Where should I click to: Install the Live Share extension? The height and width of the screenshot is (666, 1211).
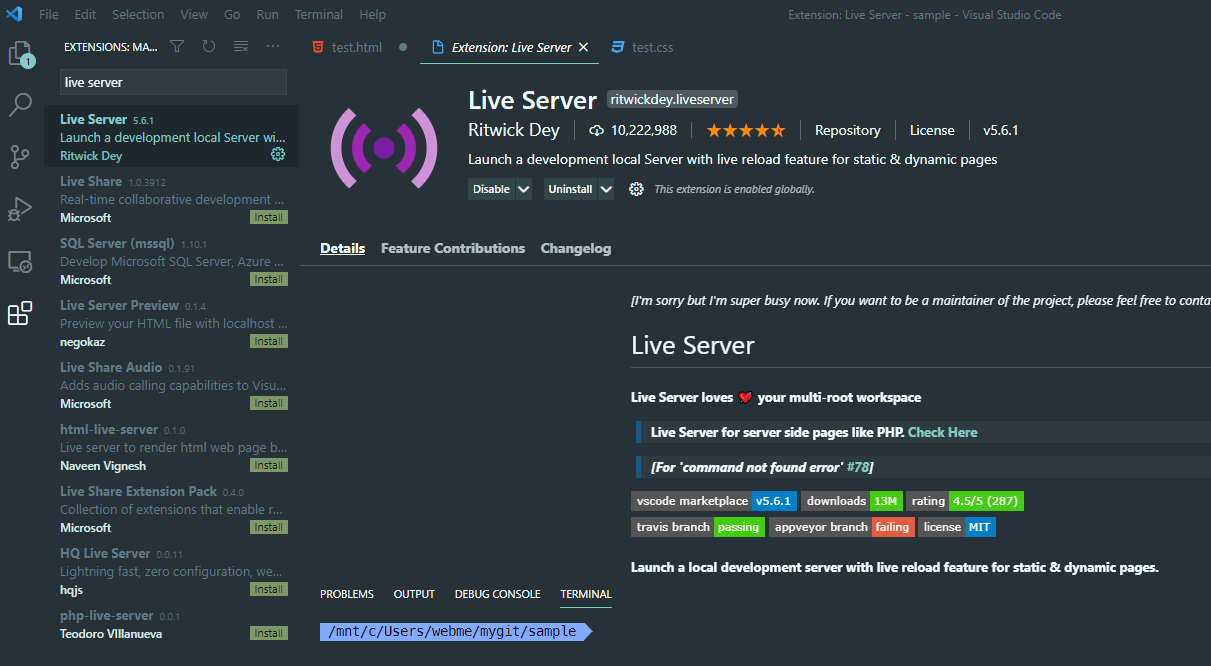tap(268, 217)
